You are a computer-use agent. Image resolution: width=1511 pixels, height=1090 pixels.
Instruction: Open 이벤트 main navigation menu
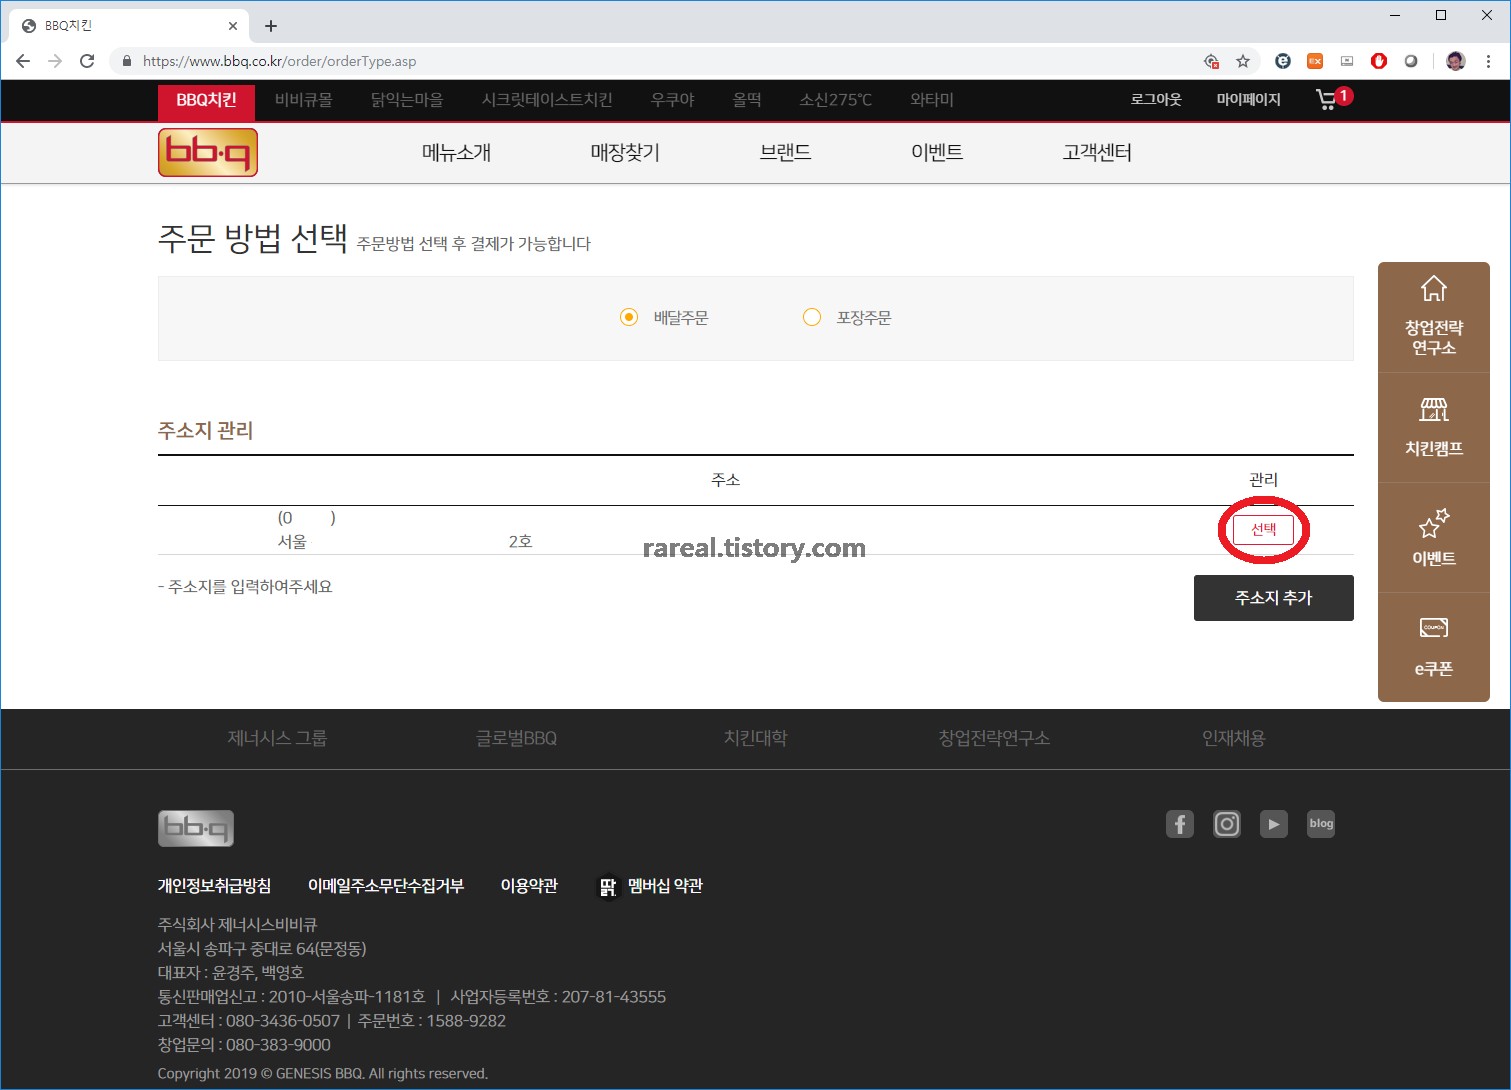[x=937, y=153]
